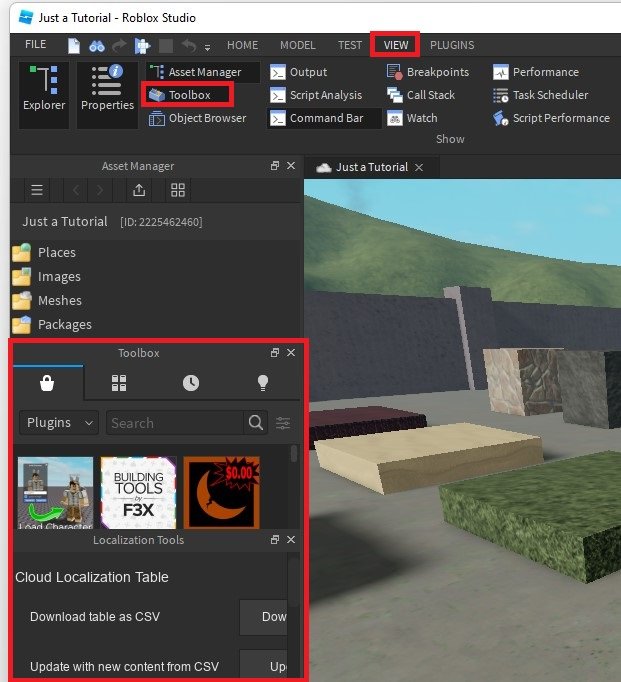Toggle the Properties panel
This screenshot has width=621, height=682.
coord(107,95)
